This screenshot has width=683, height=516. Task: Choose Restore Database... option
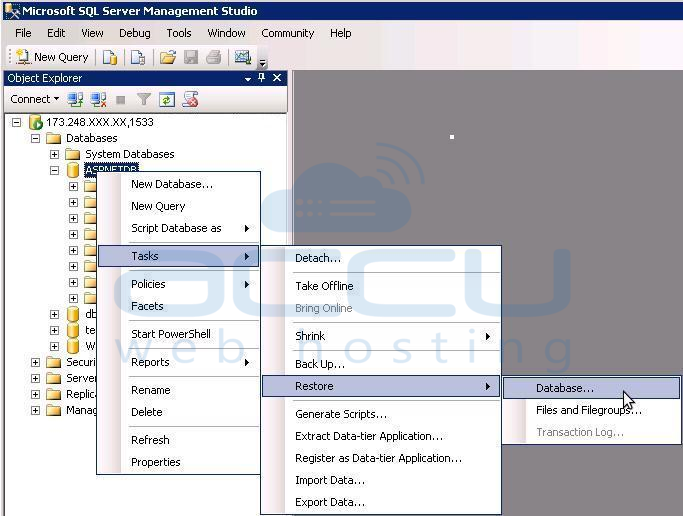point(592,388)
